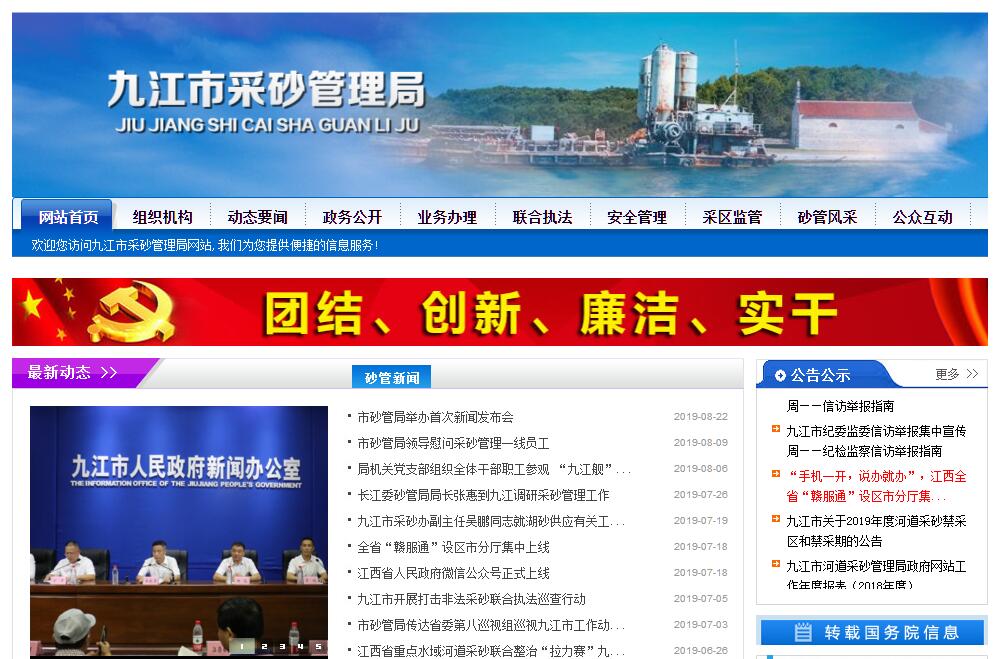Open 九江市关于2019年度河道采砂禁采 notice
This screenshot has width=999, height=659.
tap(876, 531)
